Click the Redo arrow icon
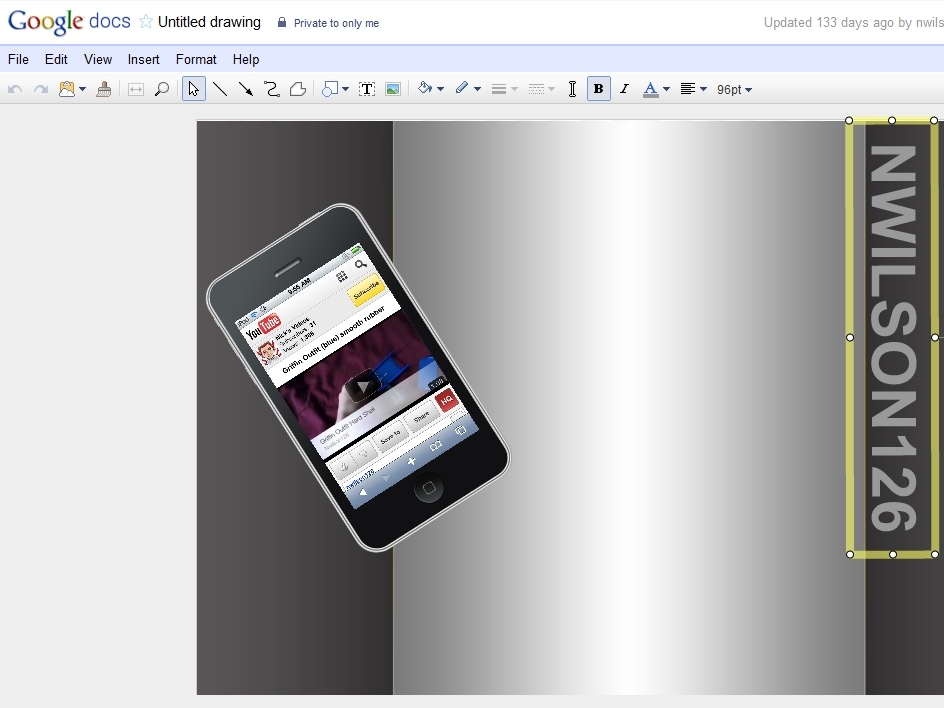Viewport: 944px width, 708px height. pyautogui.click(x=40, y=89)
